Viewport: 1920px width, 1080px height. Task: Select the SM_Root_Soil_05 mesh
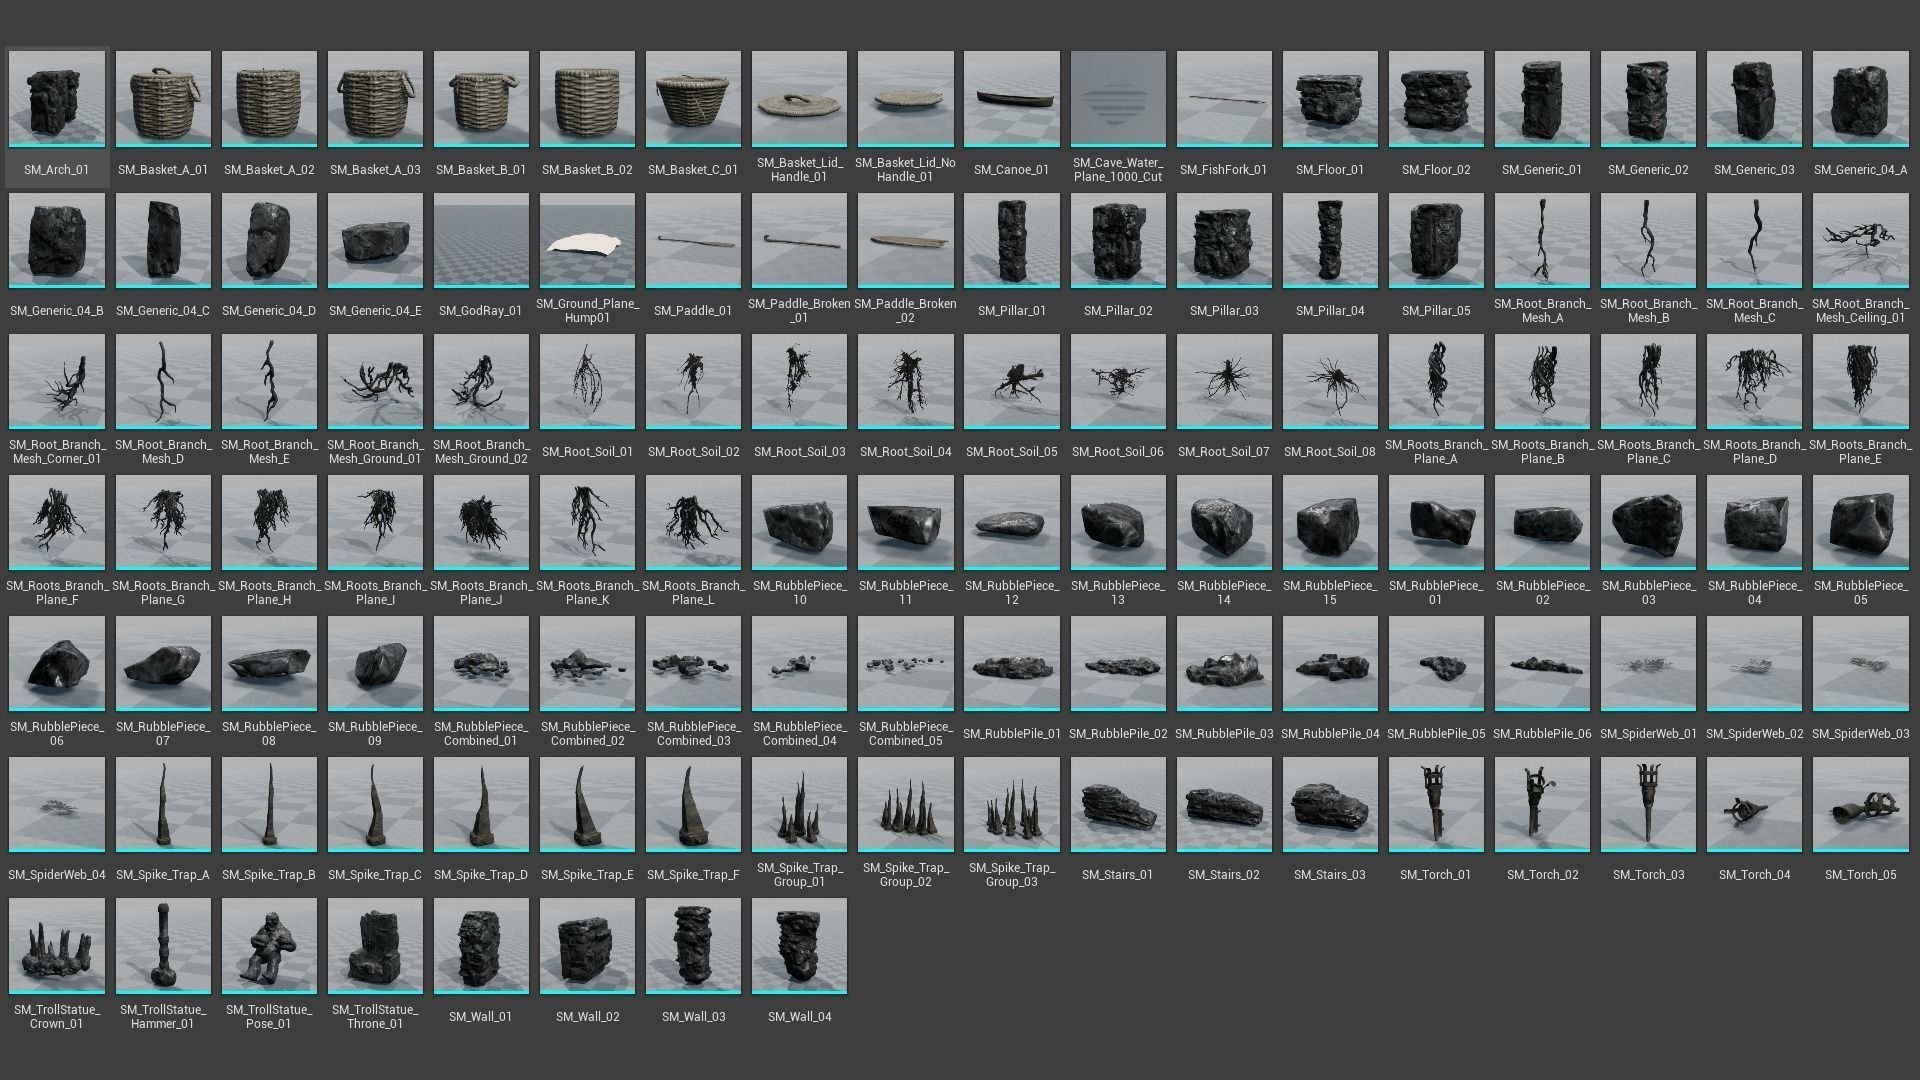1011,381
